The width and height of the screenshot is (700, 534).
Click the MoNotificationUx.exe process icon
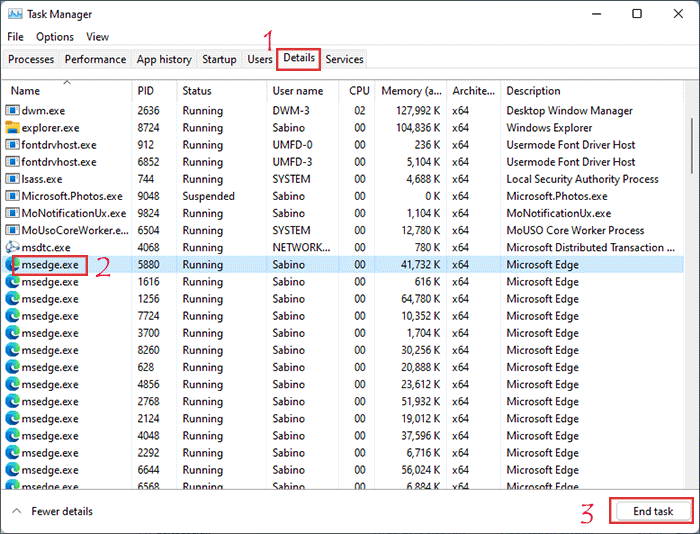point(12,213)
